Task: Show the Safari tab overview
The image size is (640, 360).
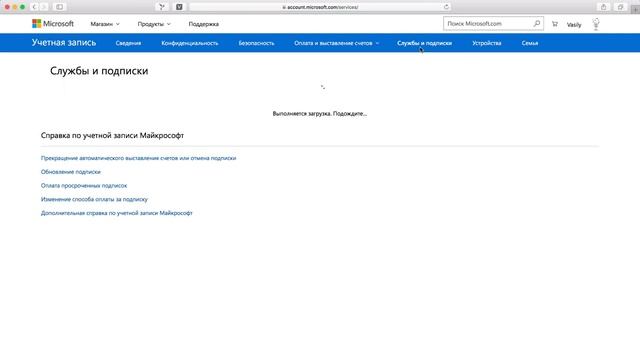Action: coord(620,7)
